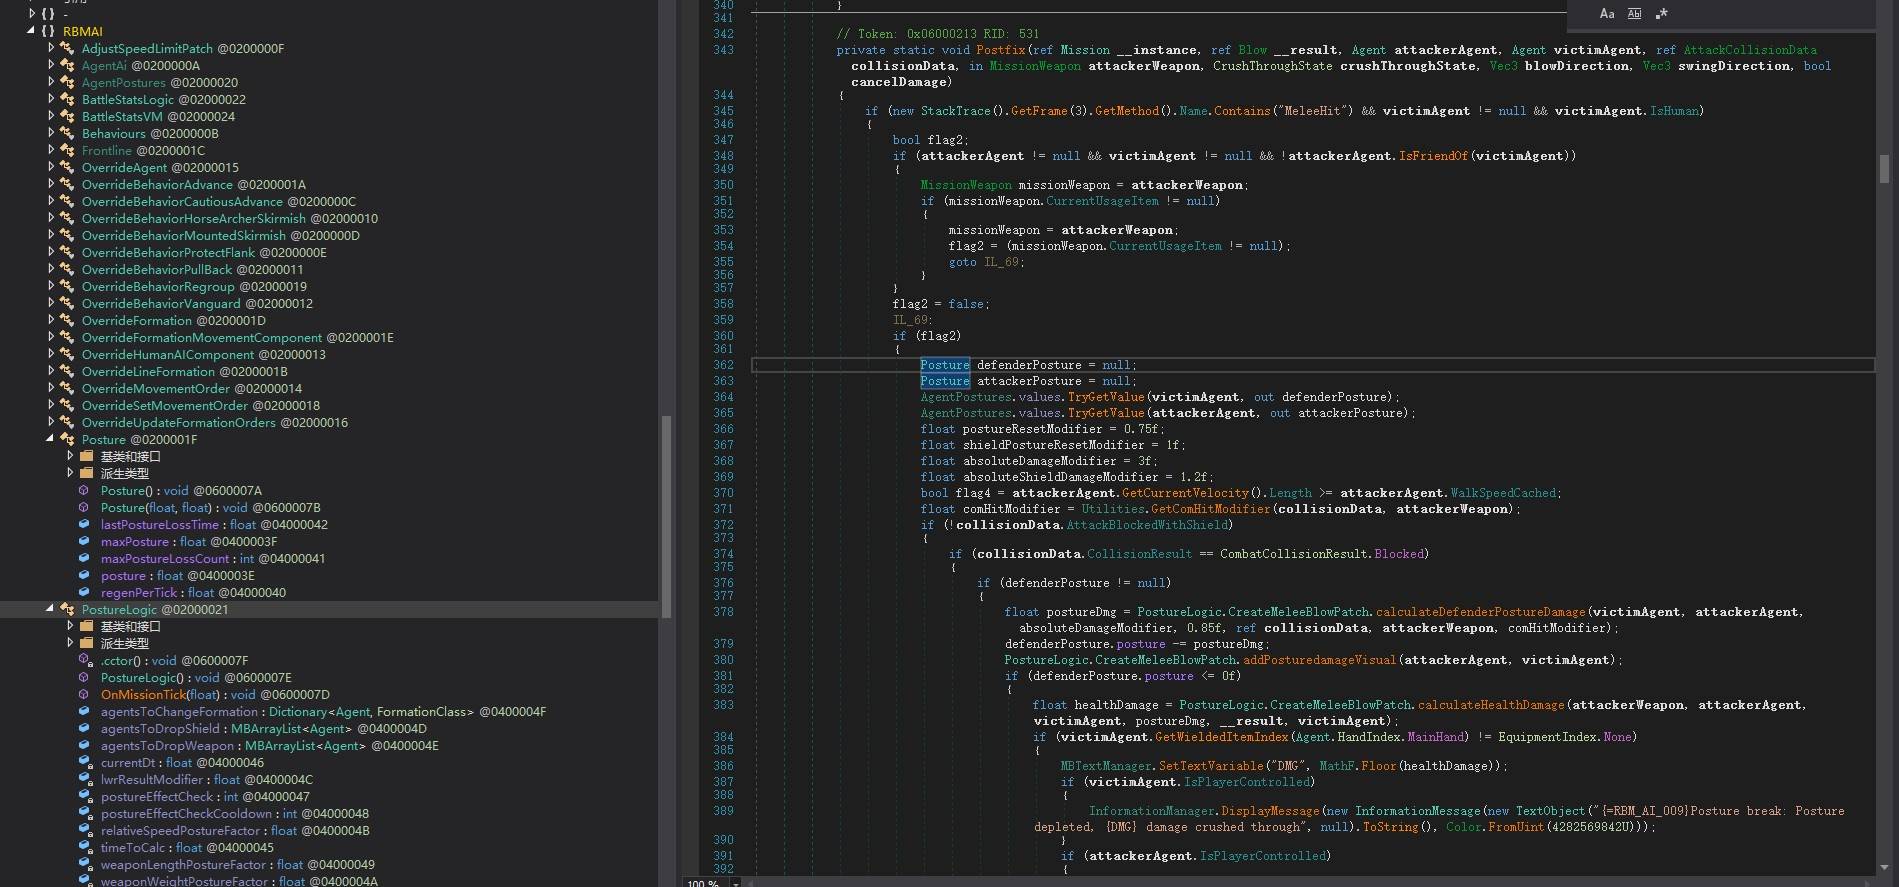The width and height of the screenshot is (1899, 887).
Task: Toggle Match Whole Word search option
Action: (x=1634, y=14)
